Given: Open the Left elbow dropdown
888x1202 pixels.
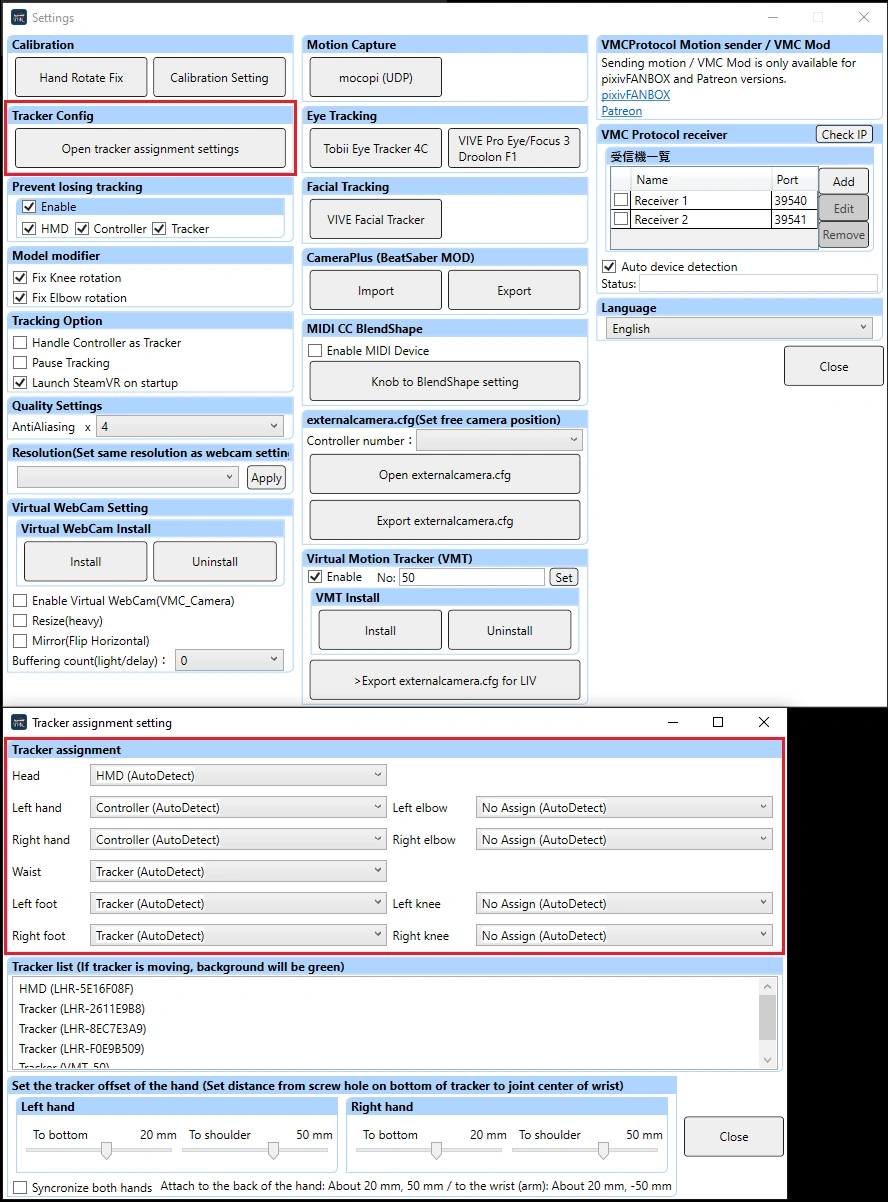Looking at the screenshot, I should click(624, 807).
